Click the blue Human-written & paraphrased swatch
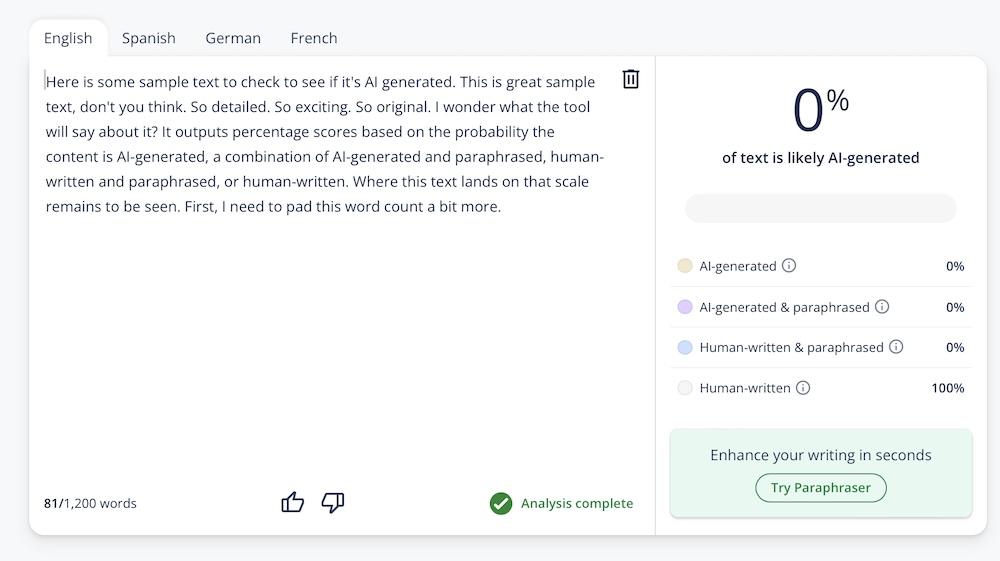 [685, 347]
